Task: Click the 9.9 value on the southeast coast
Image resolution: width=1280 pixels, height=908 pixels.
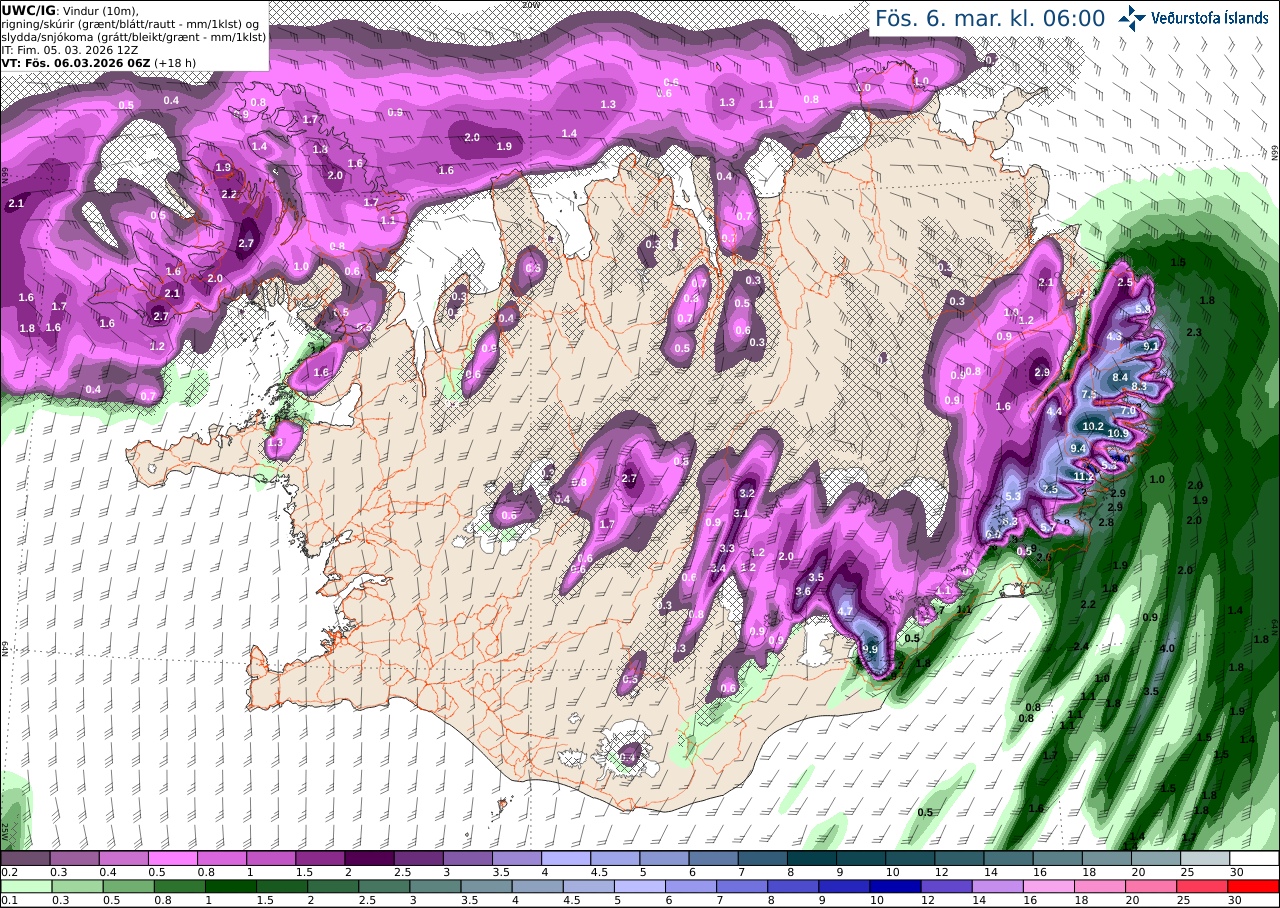Action: 870,650
